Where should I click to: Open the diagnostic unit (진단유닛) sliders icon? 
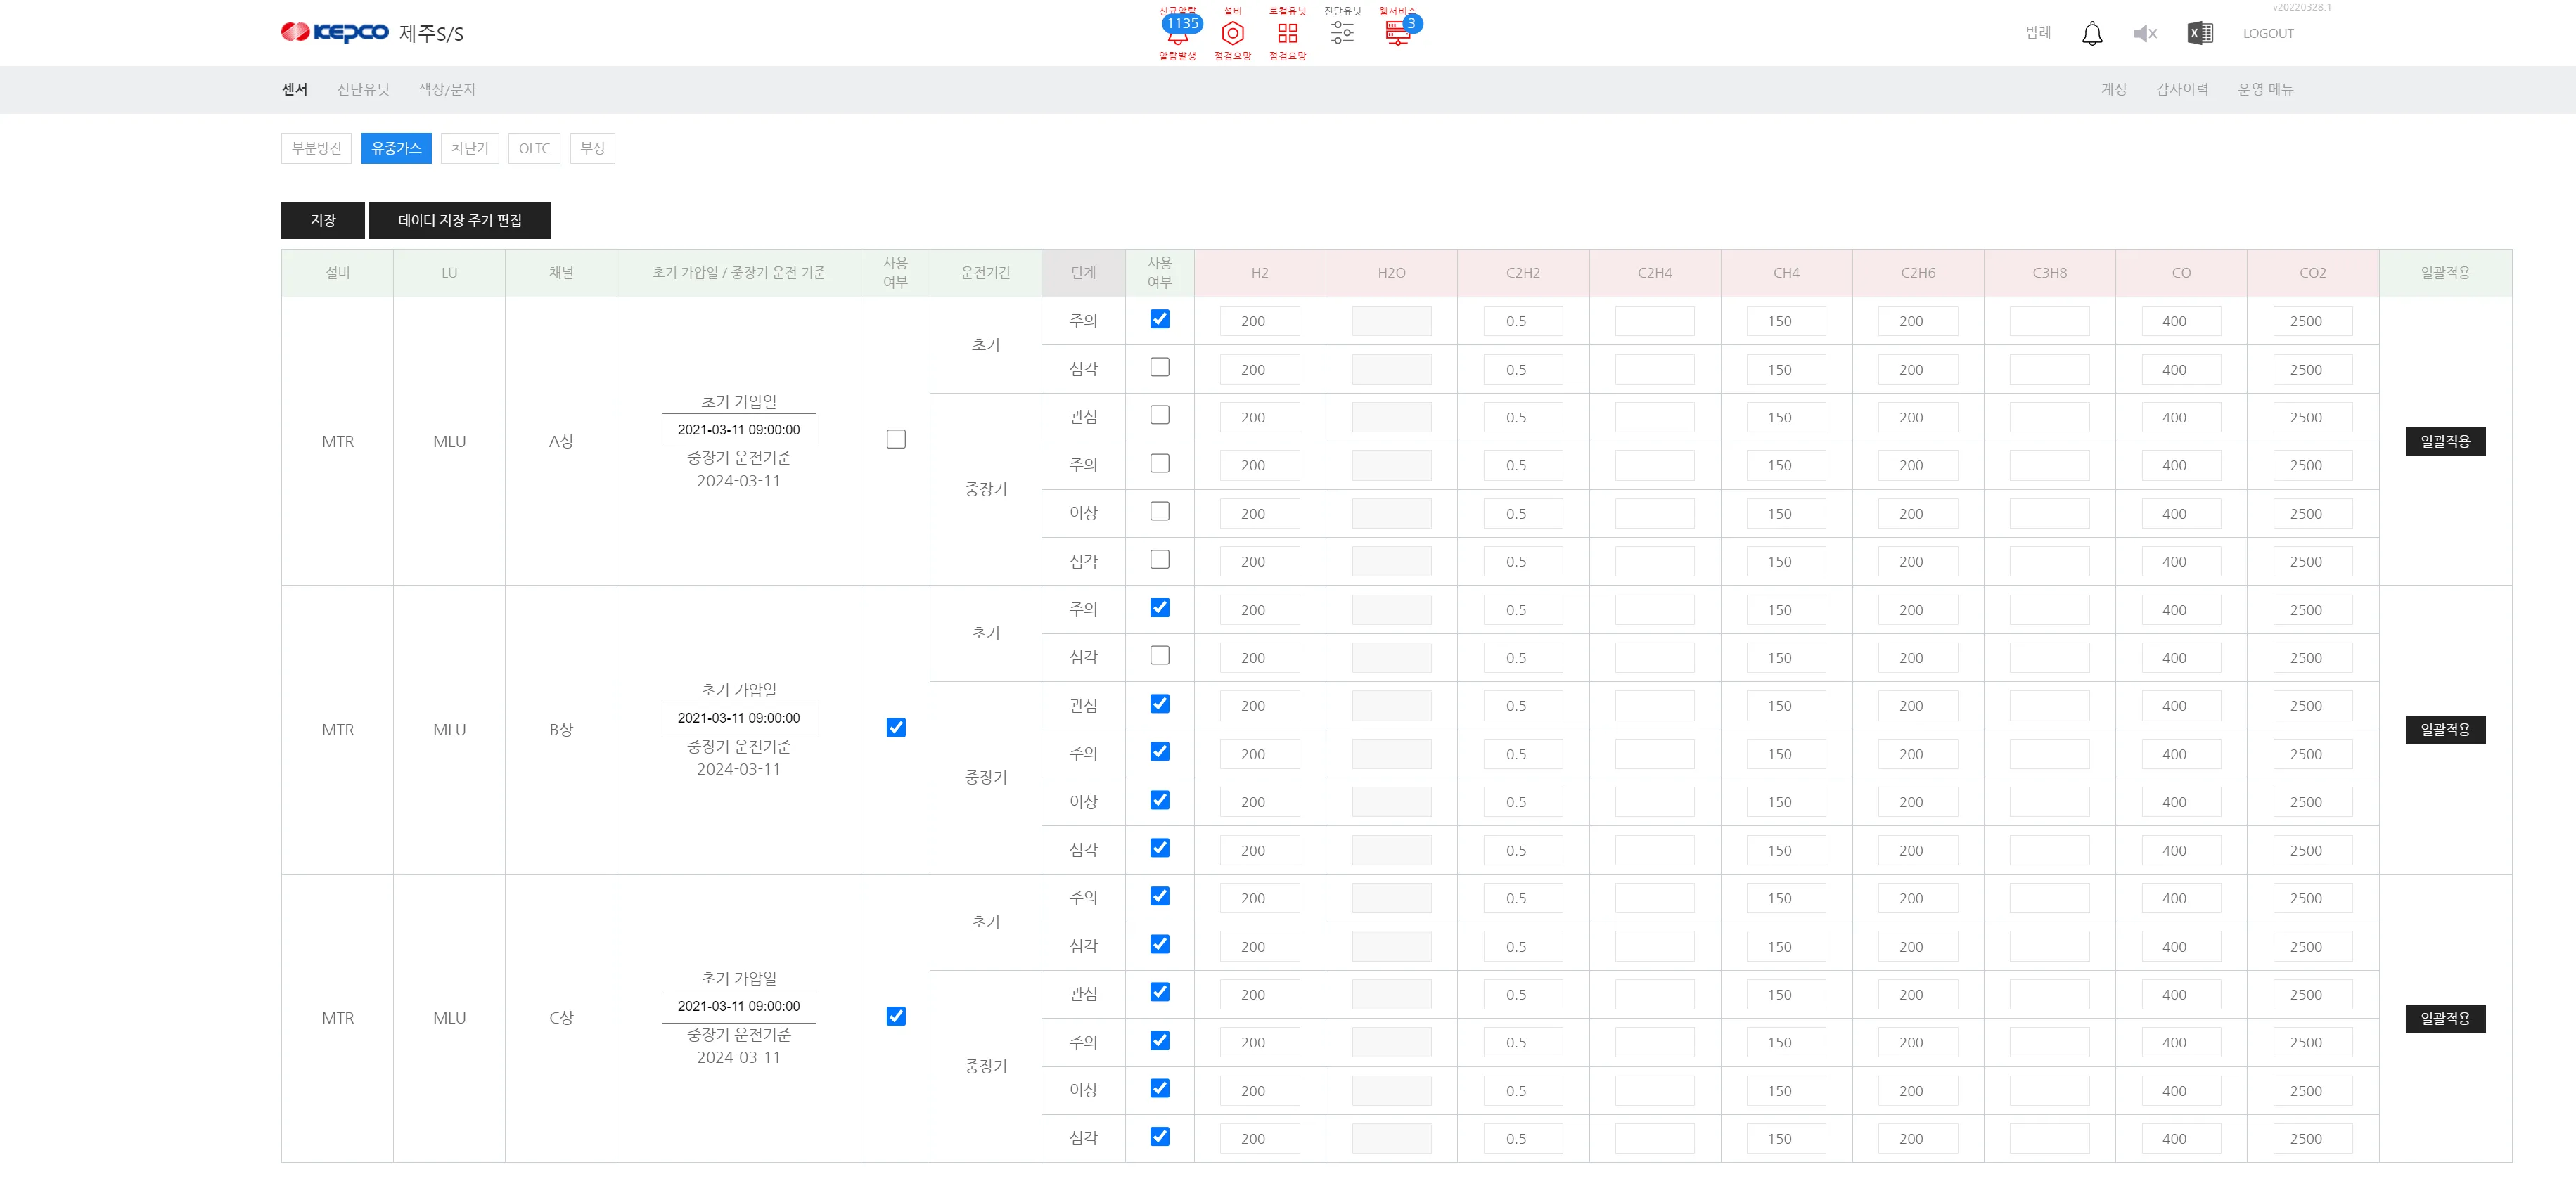coord(1342,32)
